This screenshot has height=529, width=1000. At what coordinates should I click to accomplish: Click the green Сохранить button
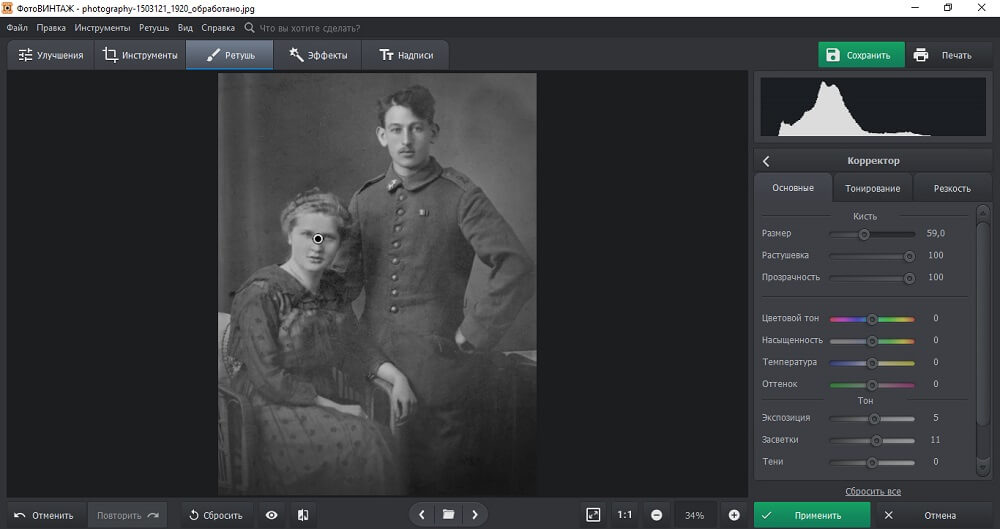pos(861,55)
